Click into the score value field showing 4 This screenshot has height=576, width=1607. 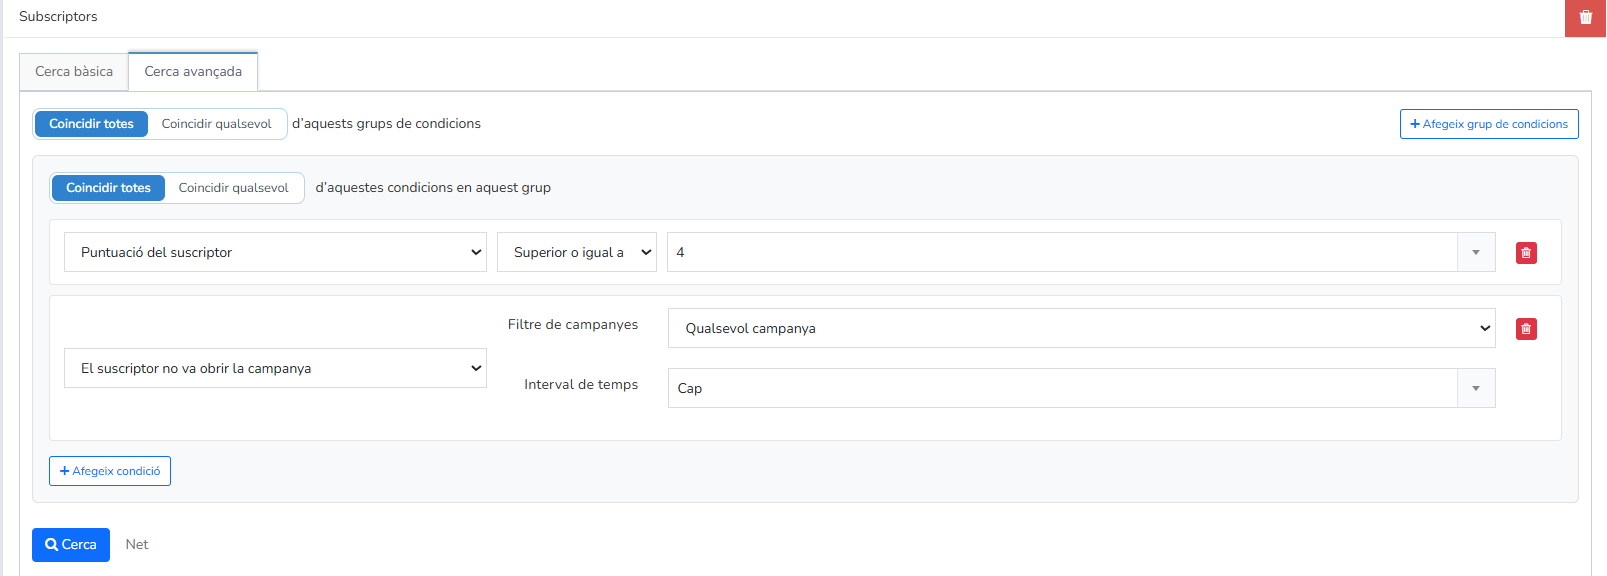(1062, 252)
